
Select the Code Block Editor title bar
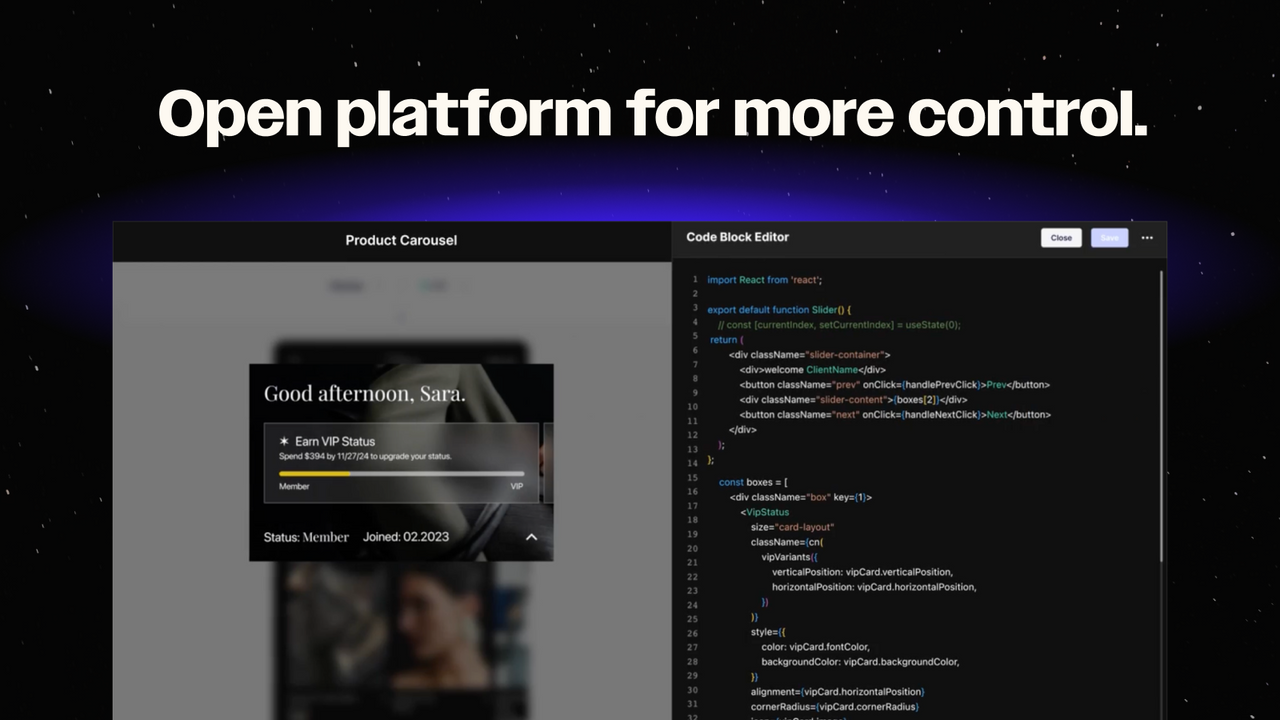pyautogui.click(x=737, y=237)
